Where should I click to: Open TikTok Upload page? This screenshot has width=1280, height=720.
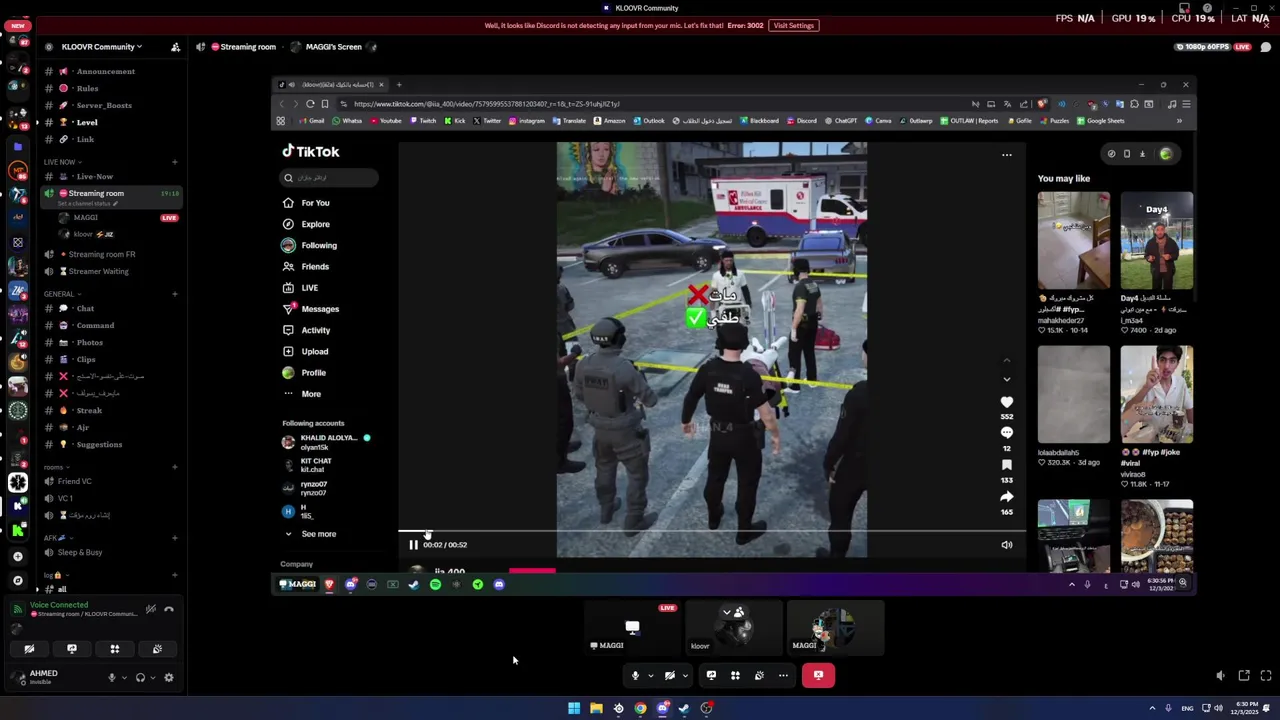315,351
